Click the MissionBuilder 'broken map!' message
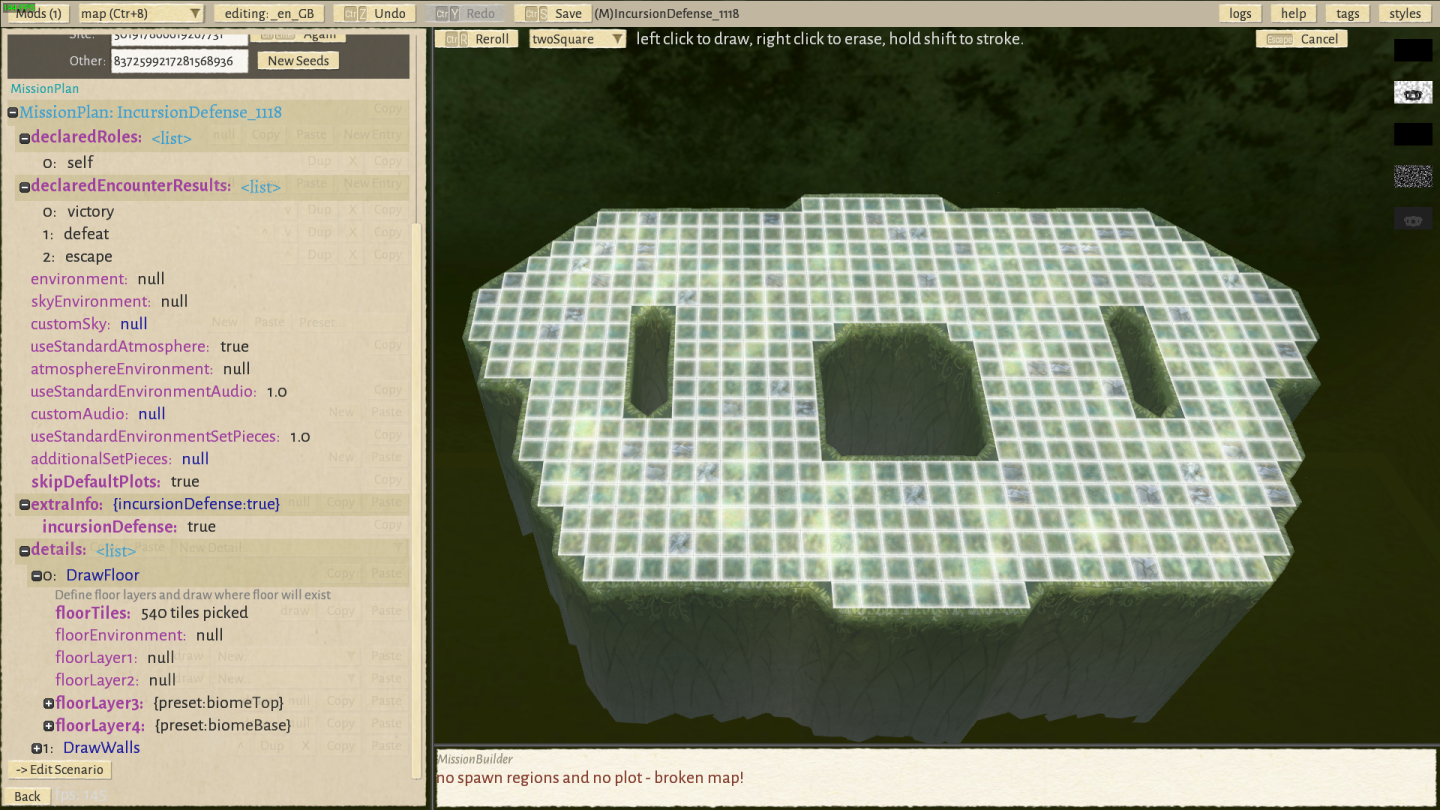 (590, 777)
